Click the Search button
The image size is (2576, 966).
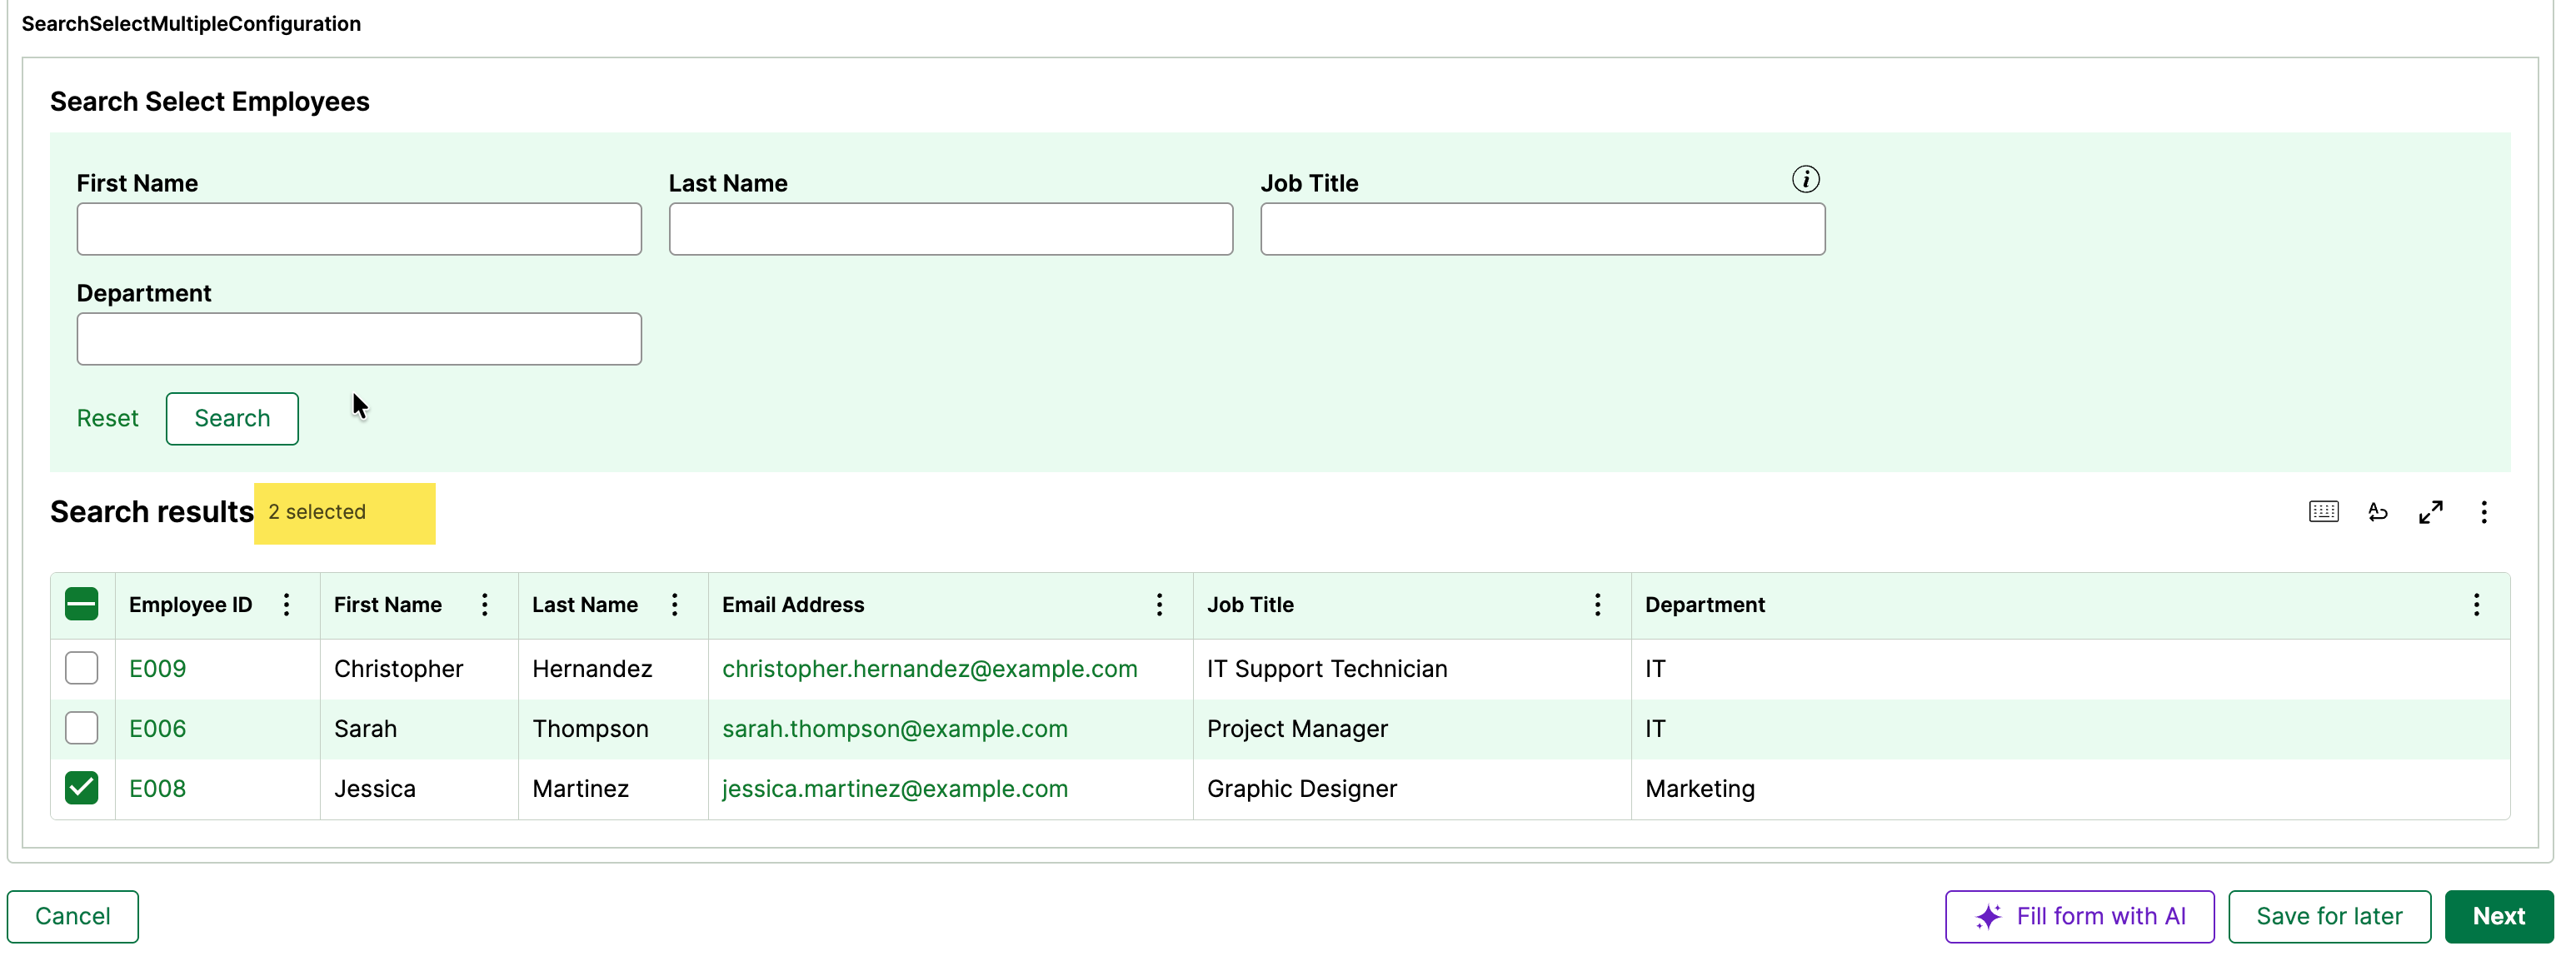232,419
